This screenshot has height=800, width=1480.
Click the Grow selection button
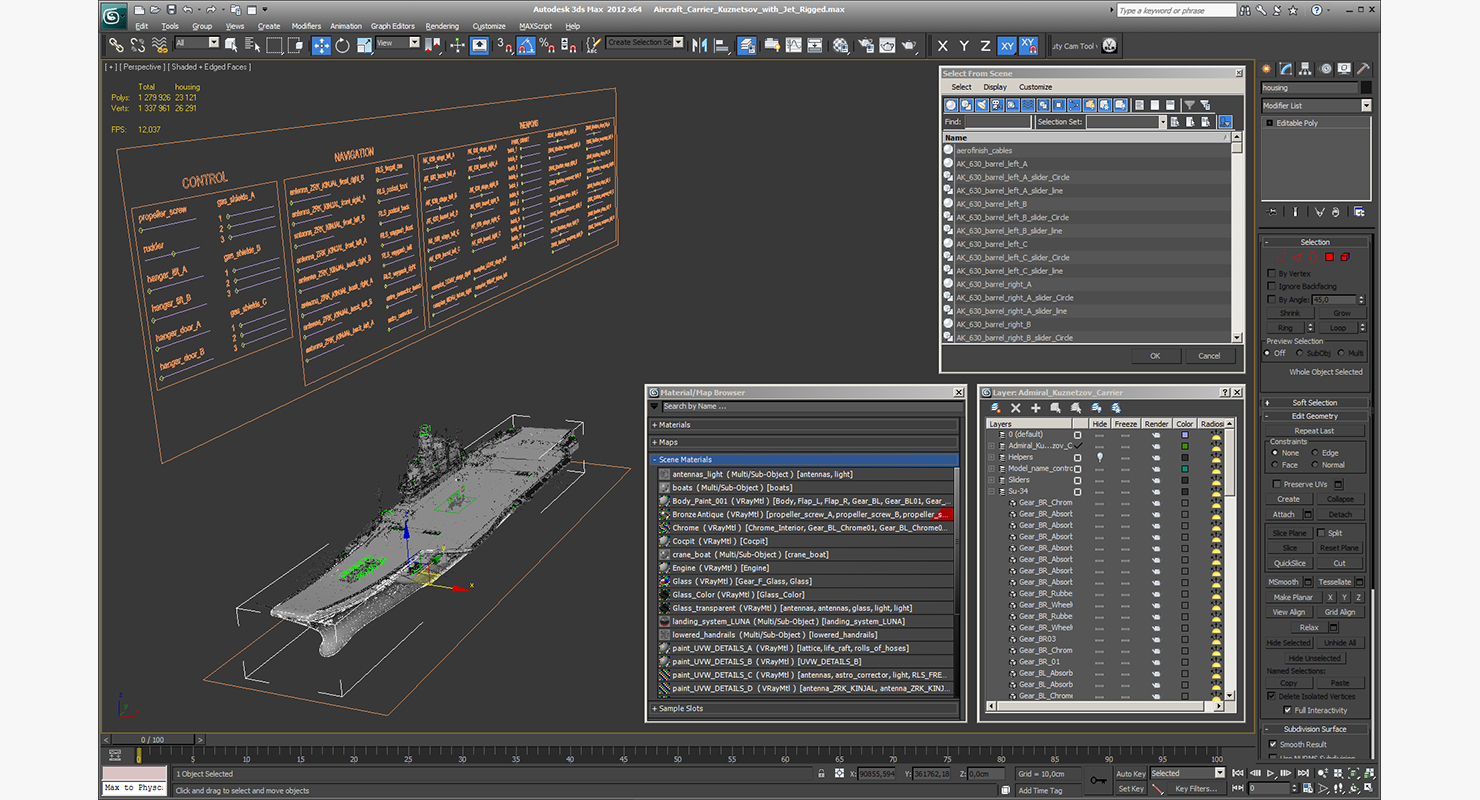tap(1342, 313)
